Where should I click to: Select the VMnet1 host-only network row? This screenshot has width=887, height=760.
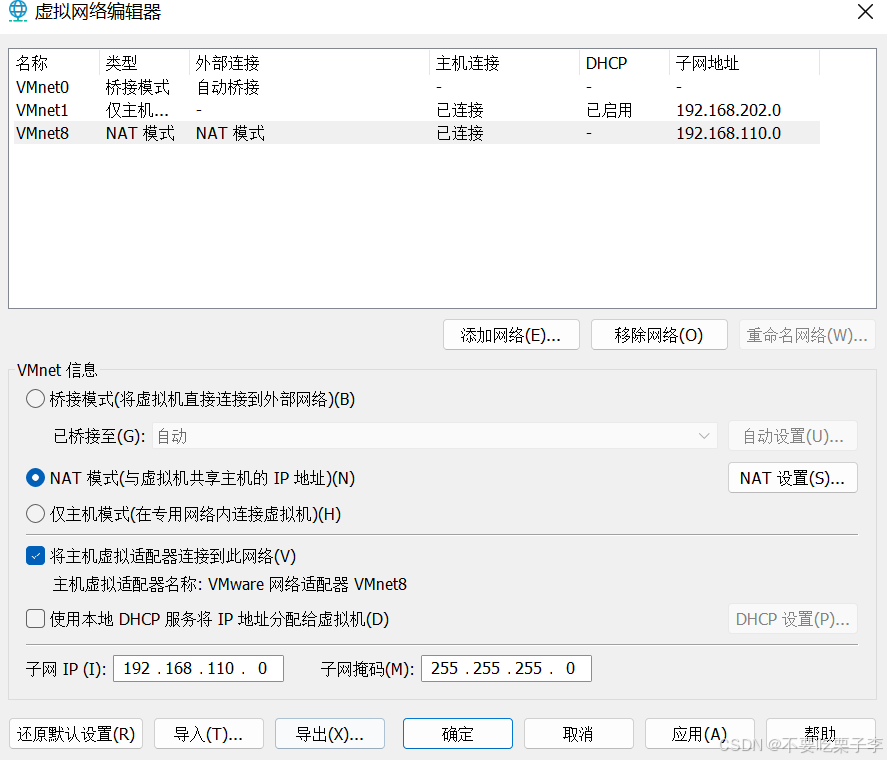pyautogui.click(x=43, y=110)
